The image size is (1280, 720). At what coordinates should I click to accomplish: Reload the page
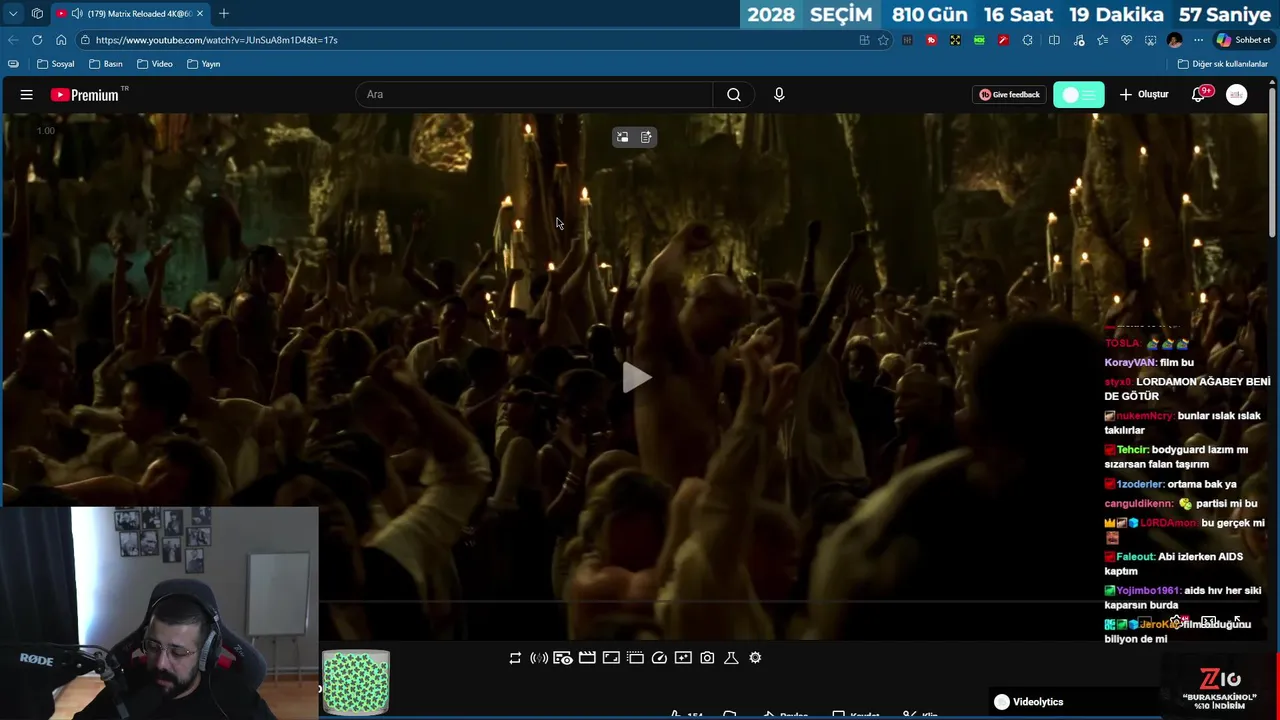coord(37,40)
